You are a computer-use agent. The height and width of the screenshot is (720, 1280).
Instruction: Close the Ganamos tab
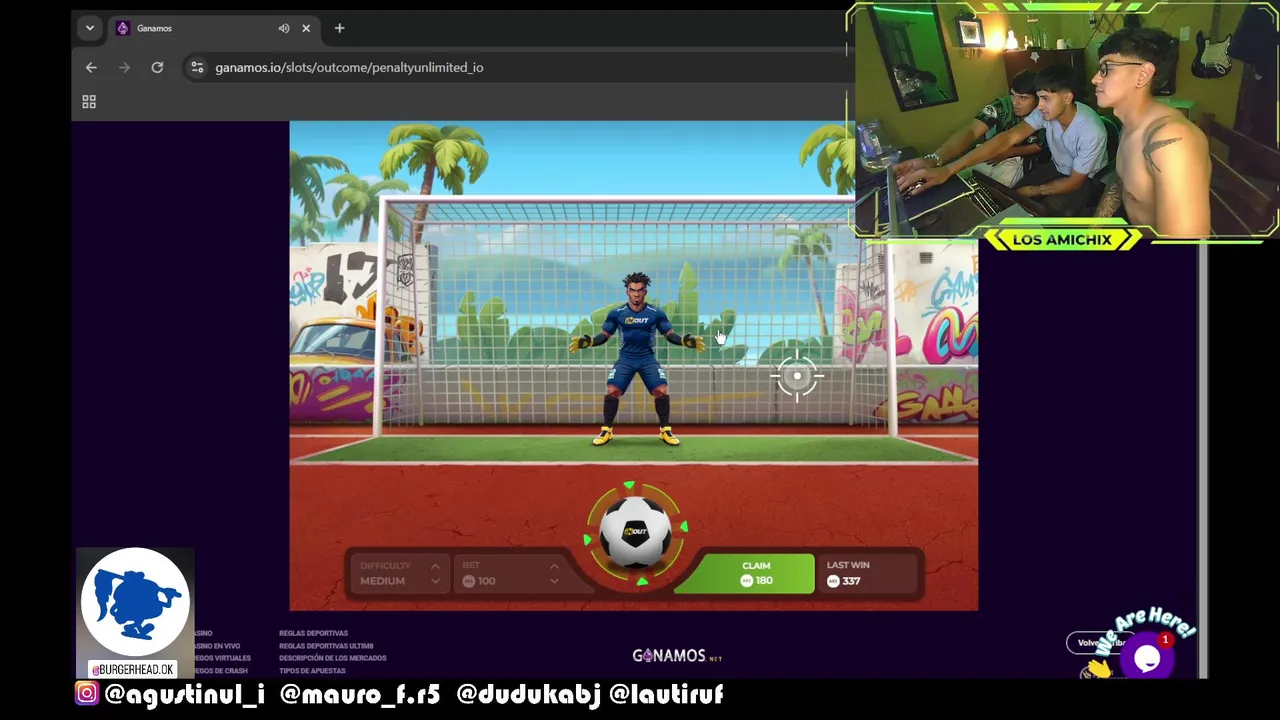(306, 28)
